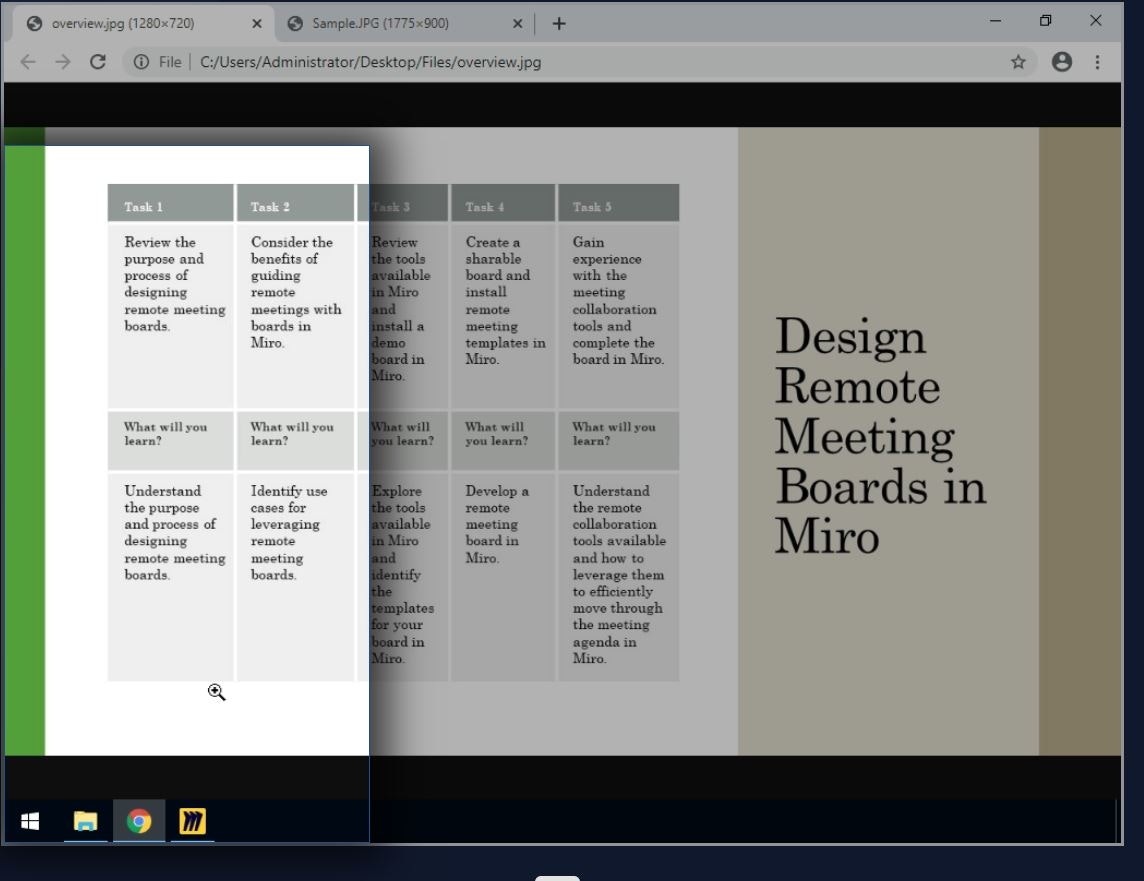This screenshot has height=881, width=1144.
Task: Click 'Identify use cases' cell
Action: point(295,577)
